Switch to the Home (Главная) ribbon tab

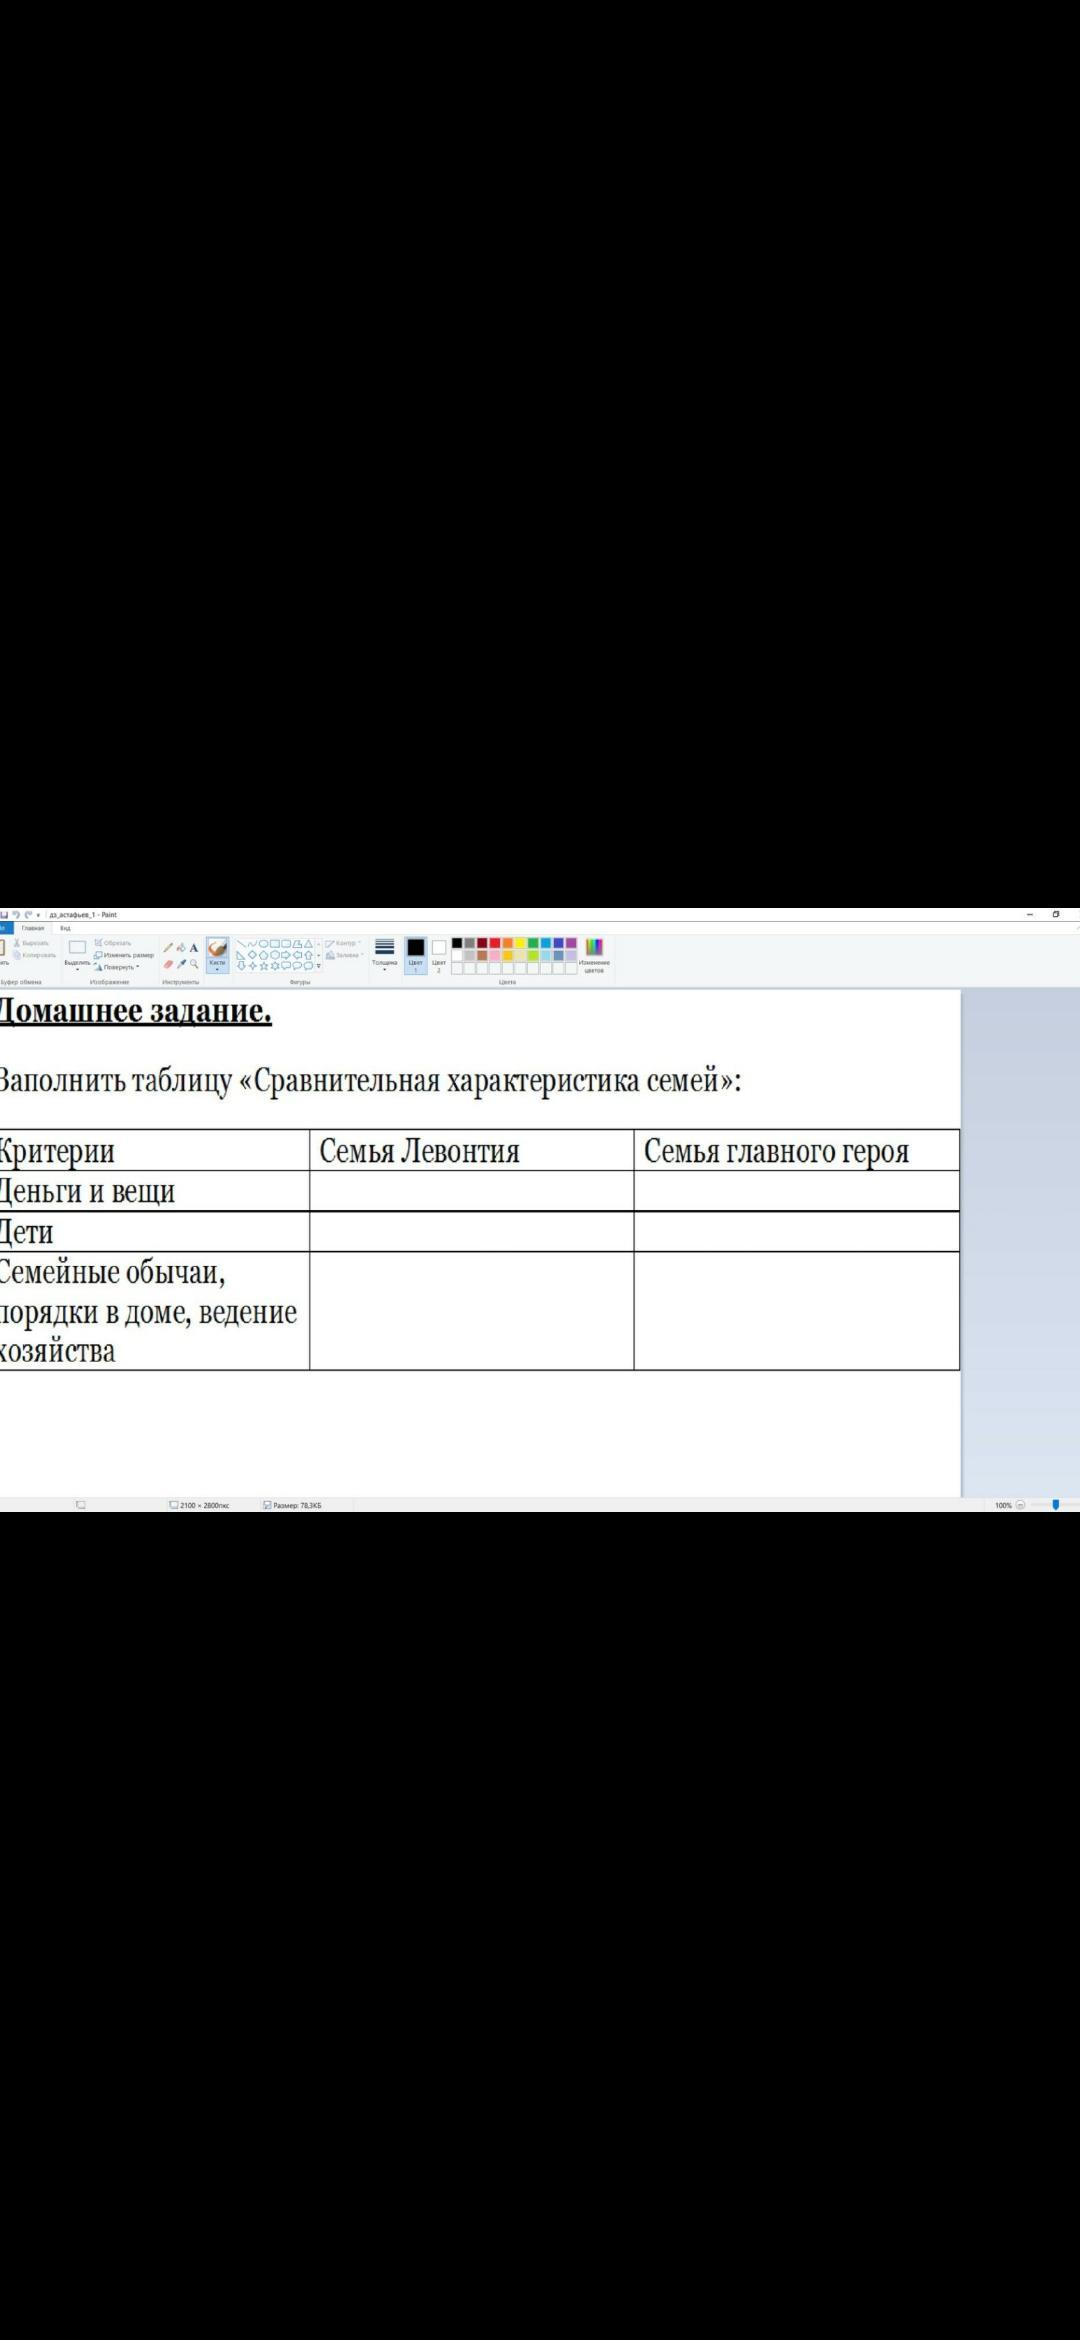33,928
